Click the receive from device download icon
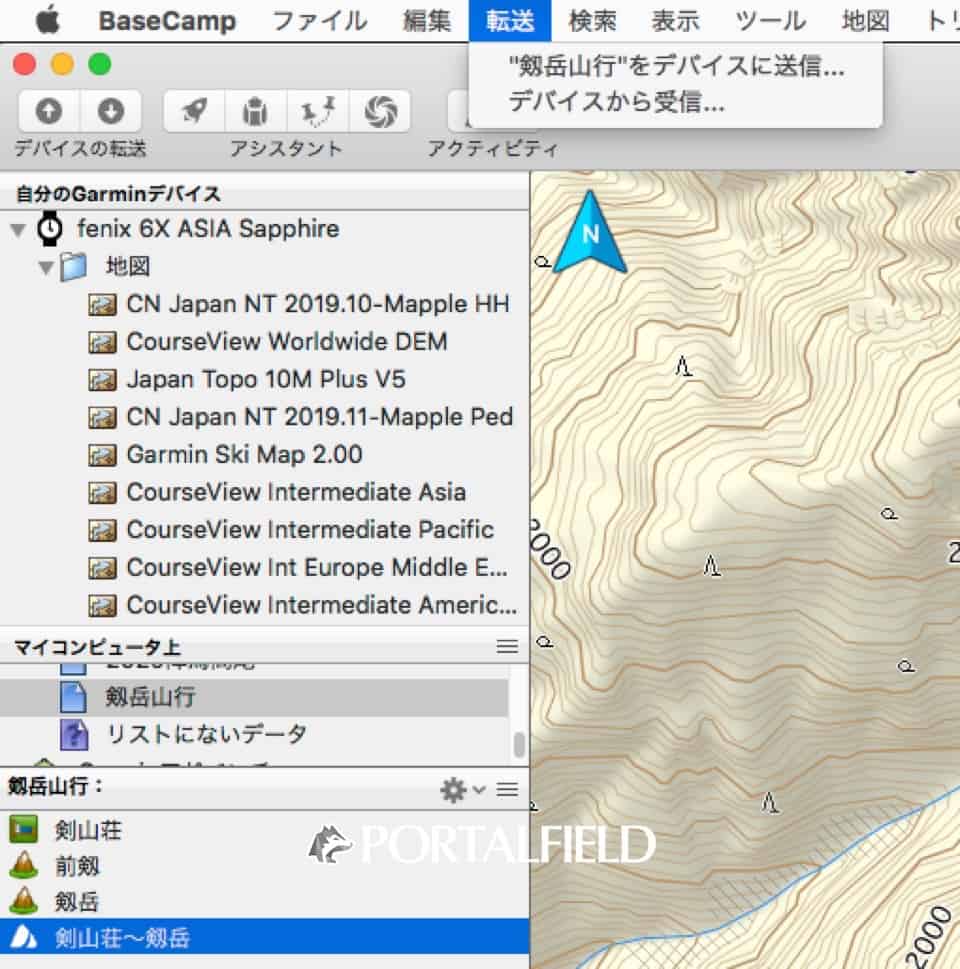 coord(110,111)
